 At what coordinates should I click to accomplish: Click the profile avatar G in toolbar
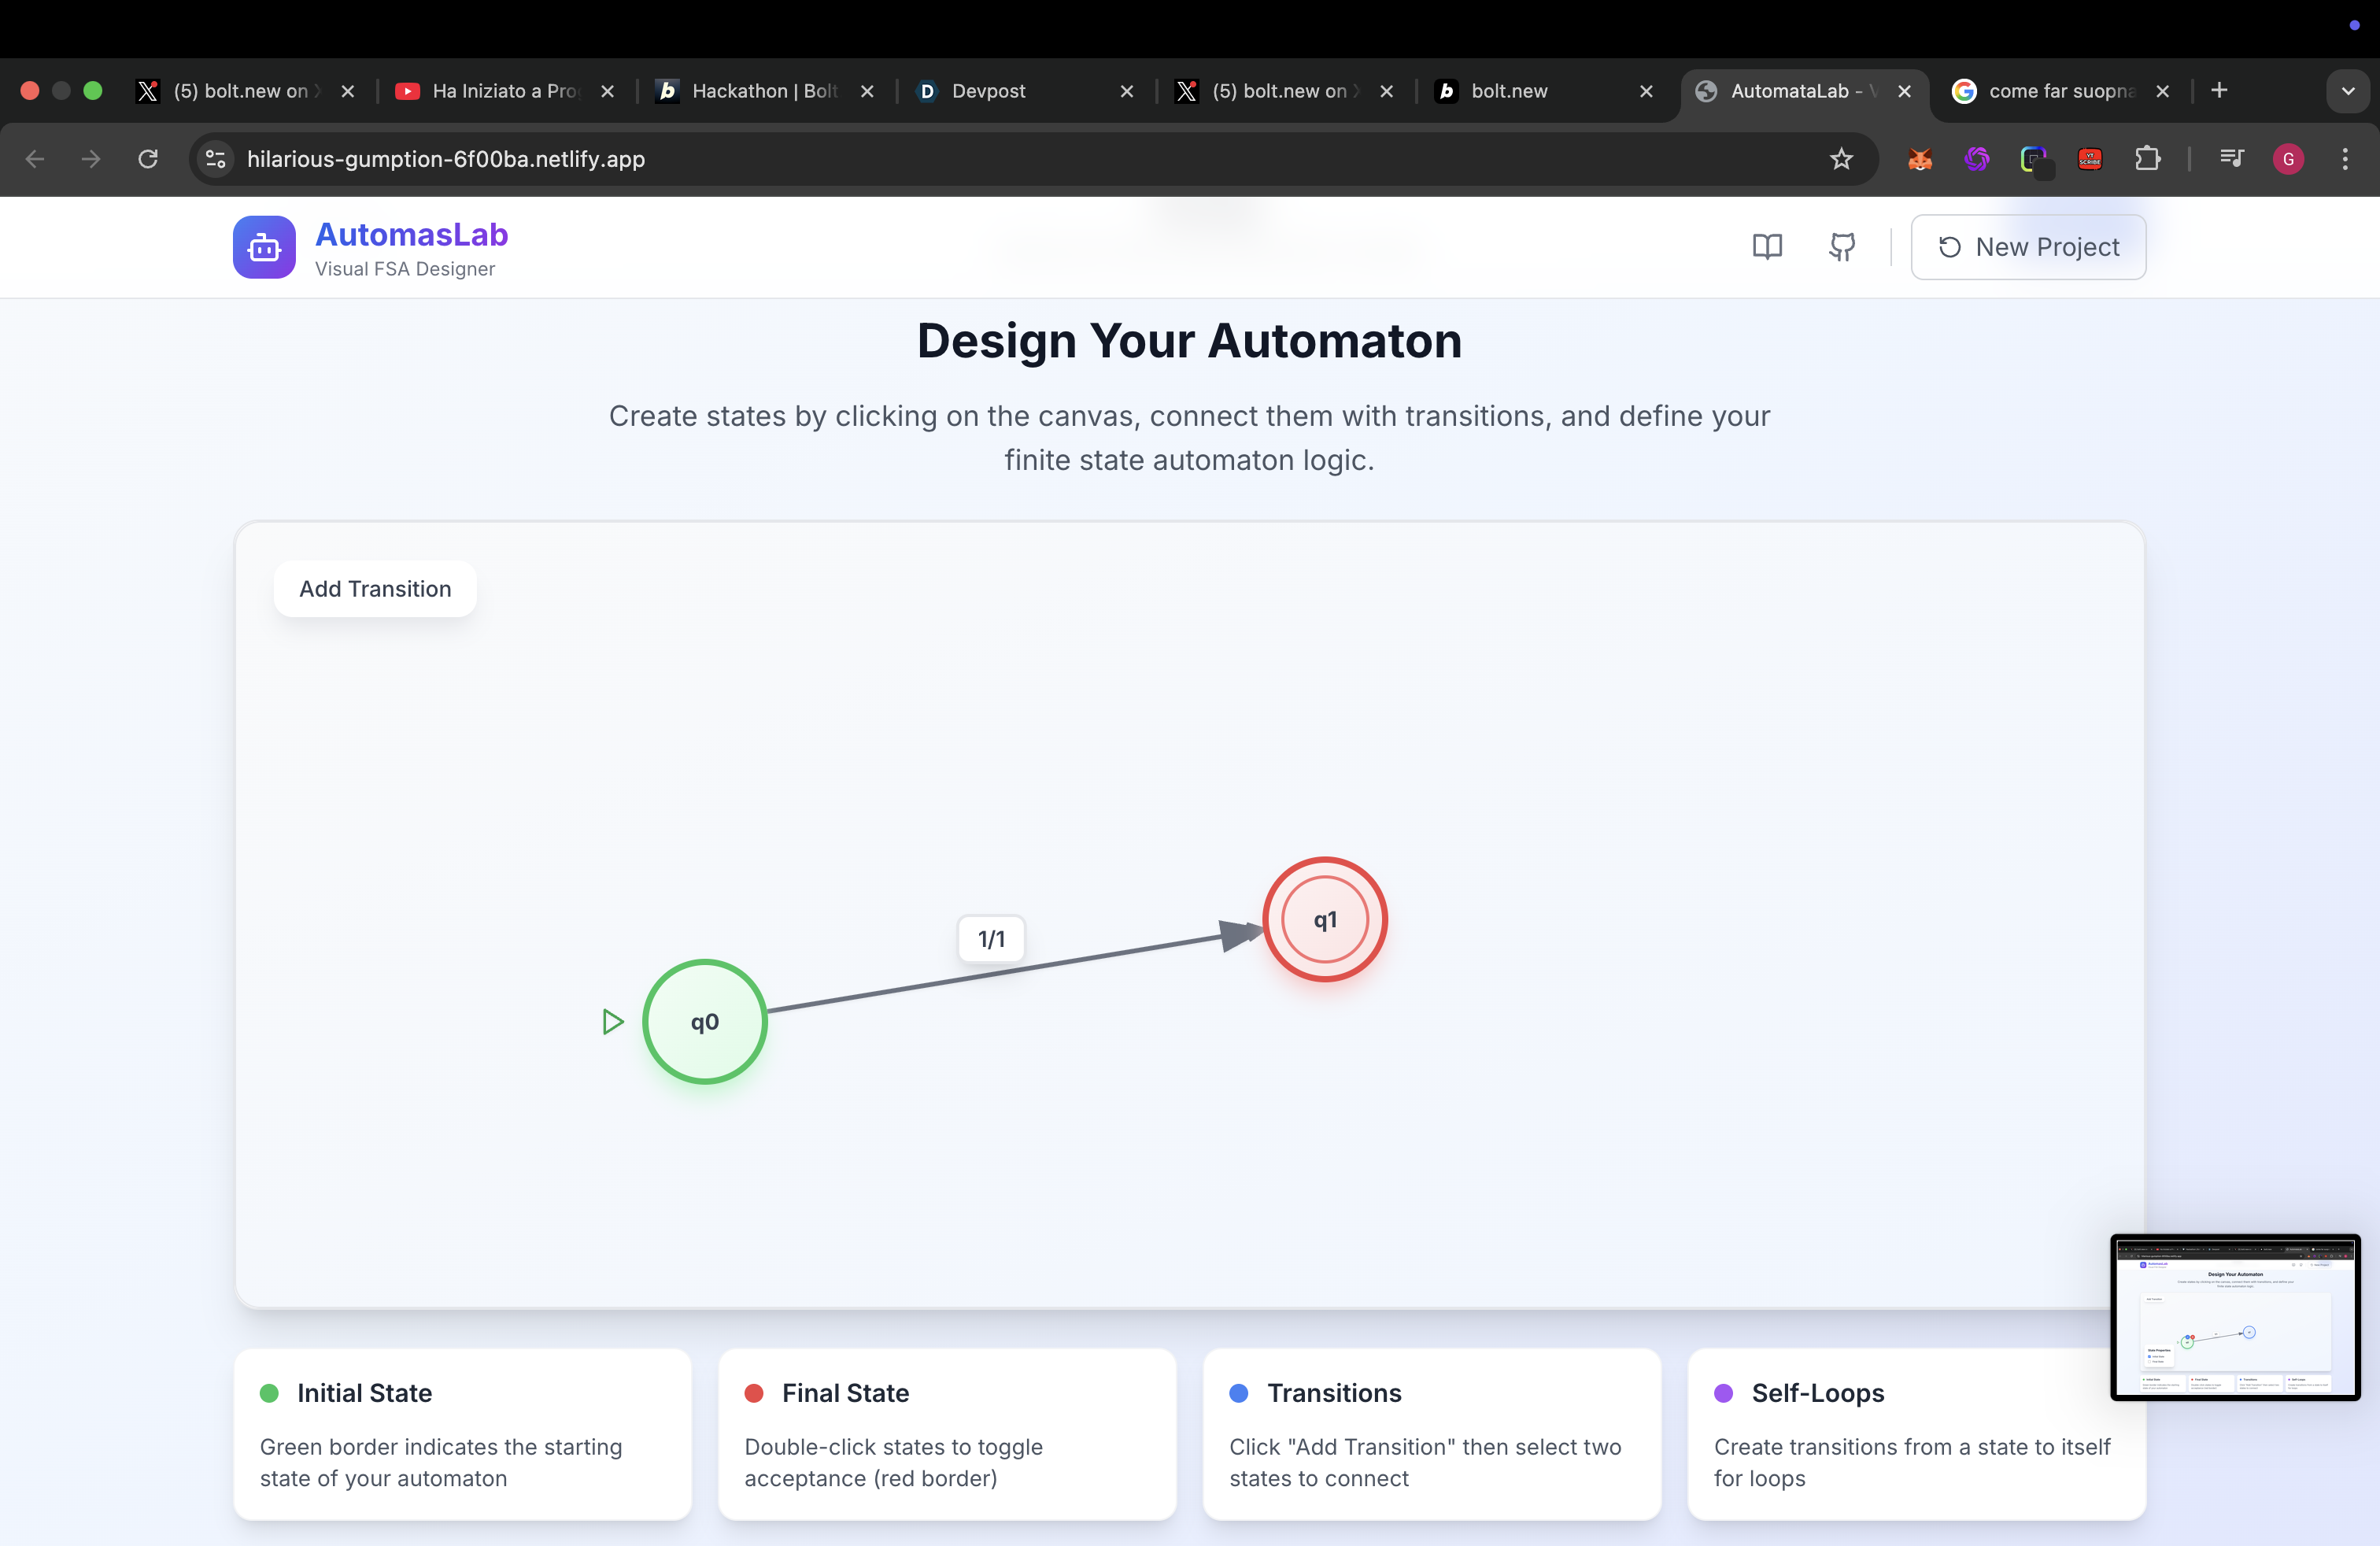(x=2289, y=159)
